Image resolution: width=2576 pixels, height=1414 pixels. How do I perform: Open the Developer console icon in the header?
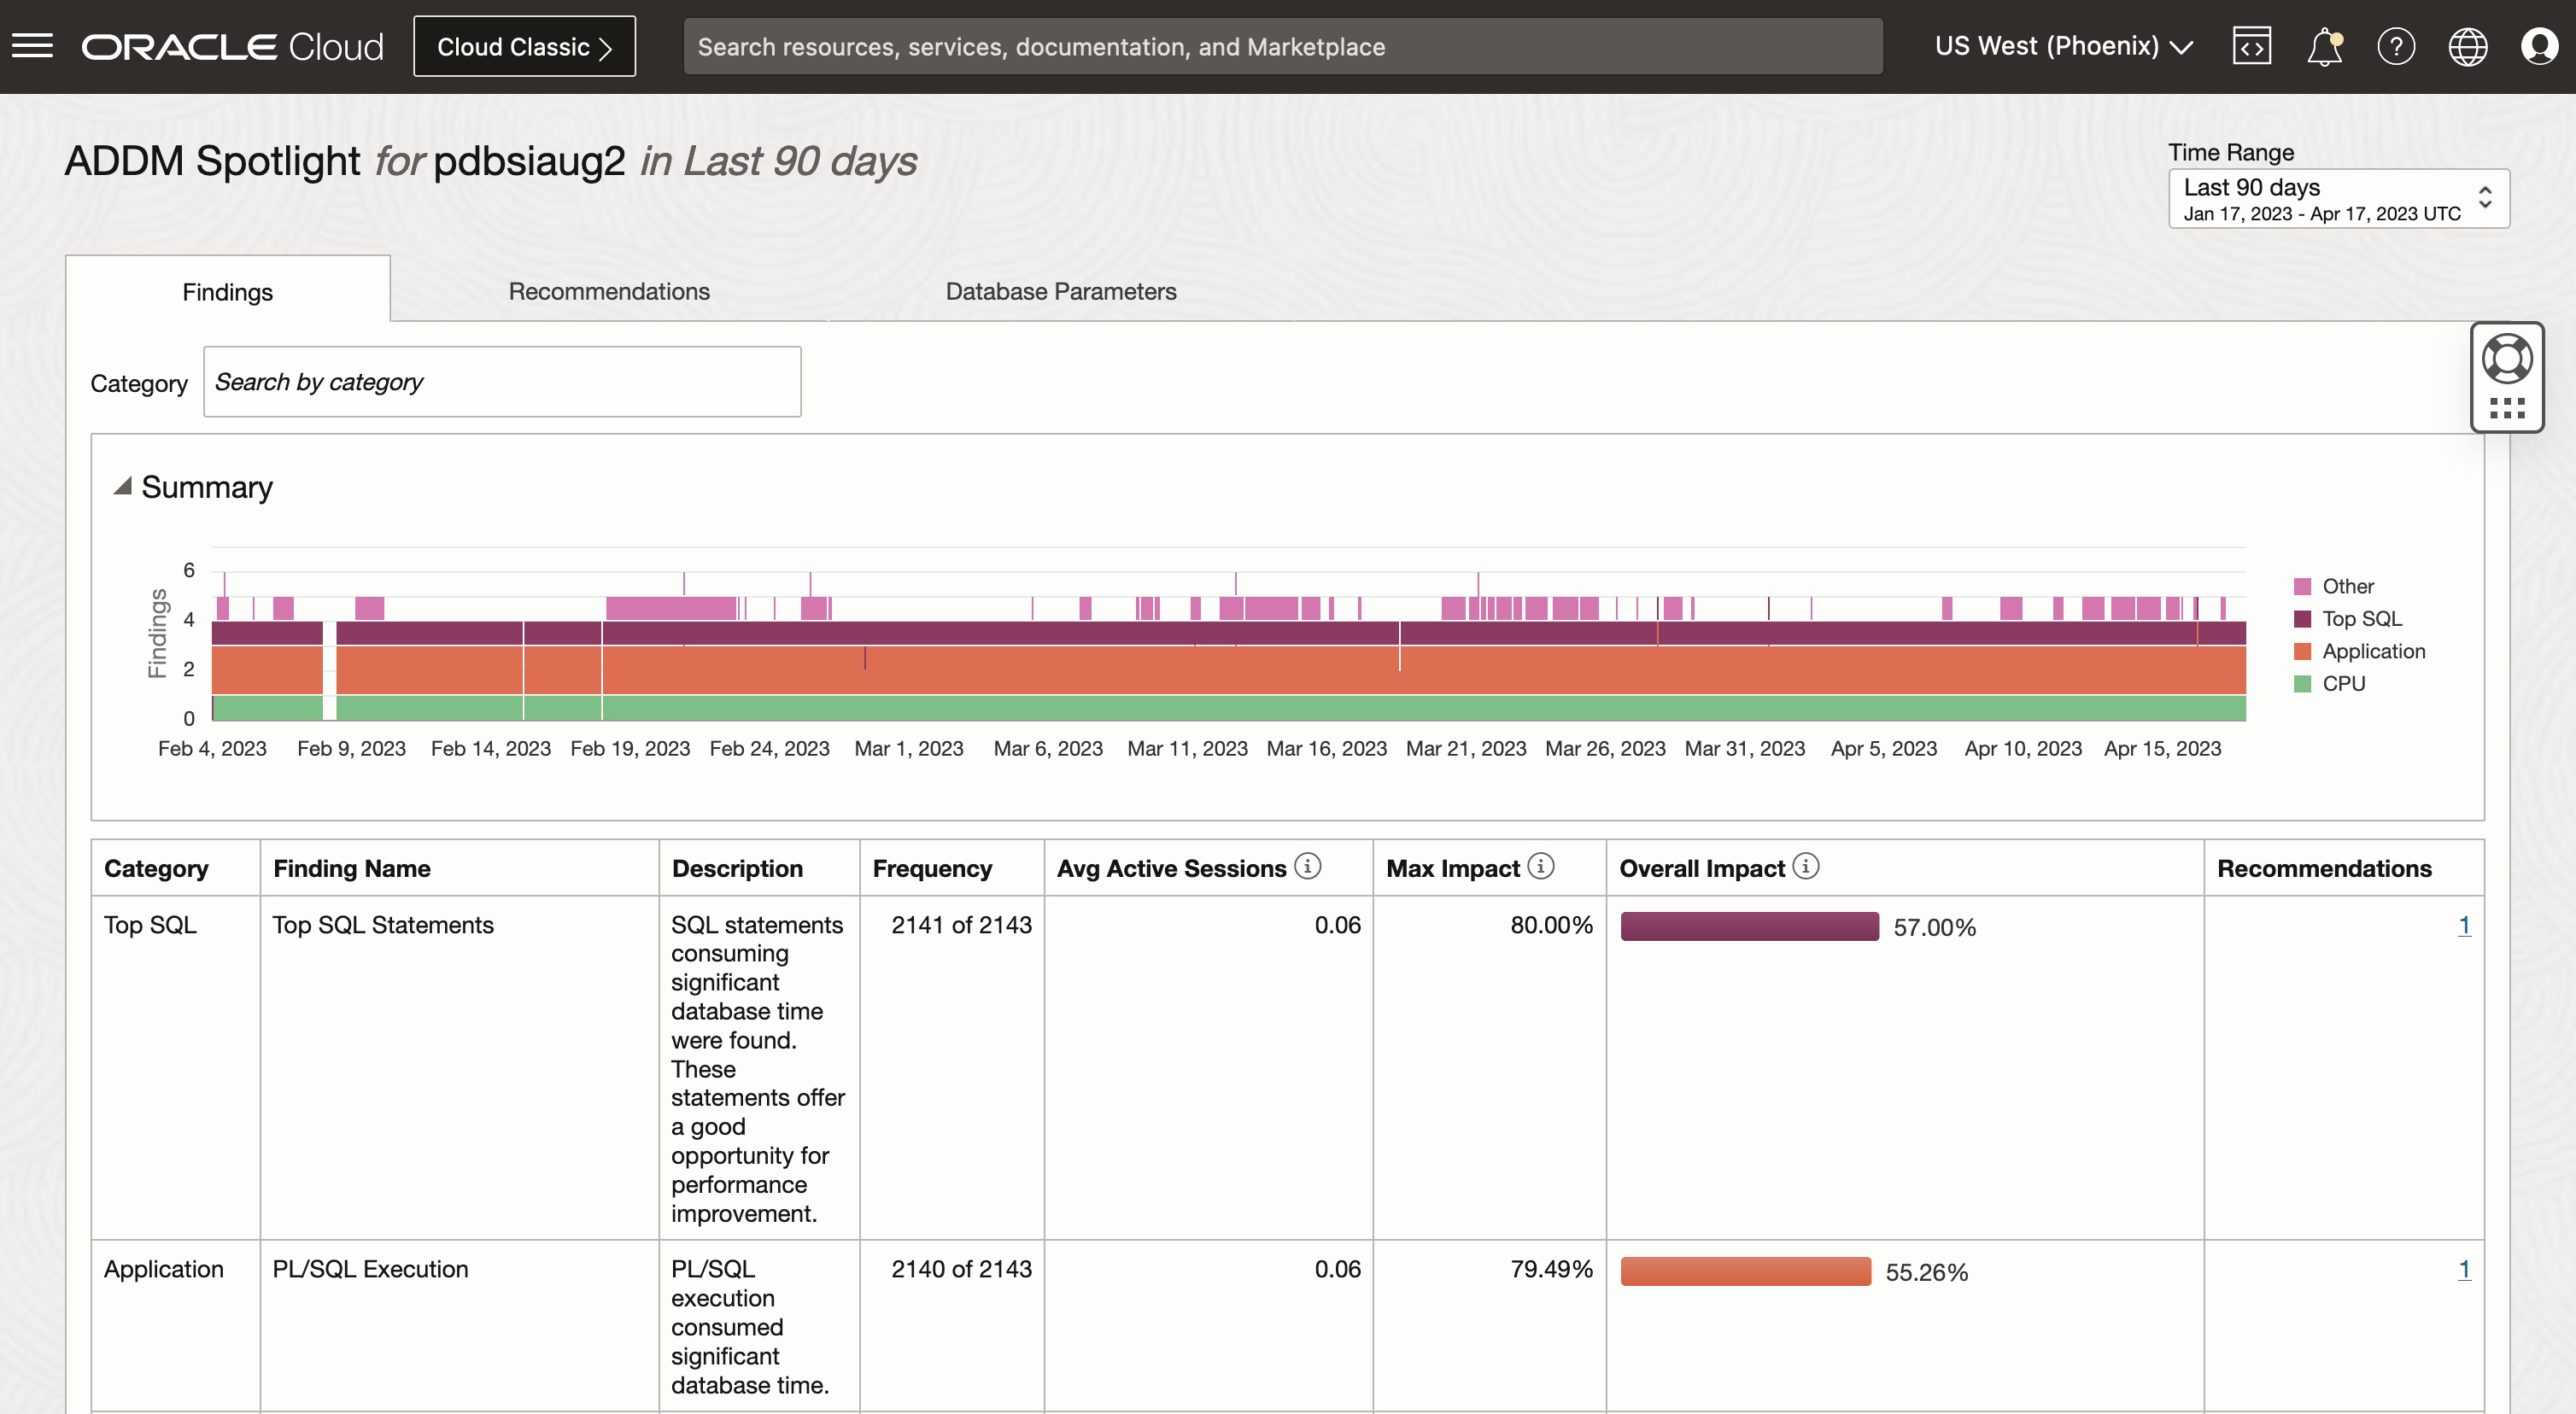(2251, 45)
